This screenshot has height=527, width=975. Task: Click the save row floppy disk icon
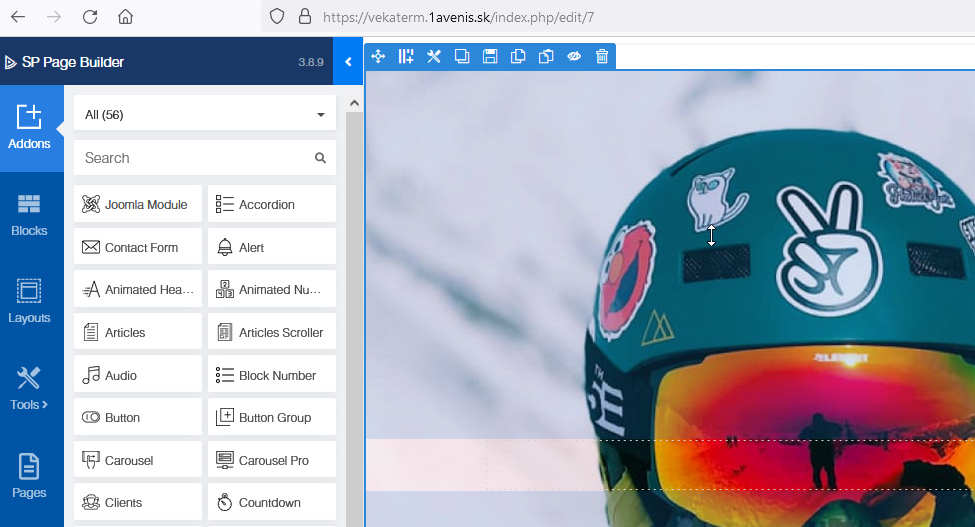click(x=490, y=57)
